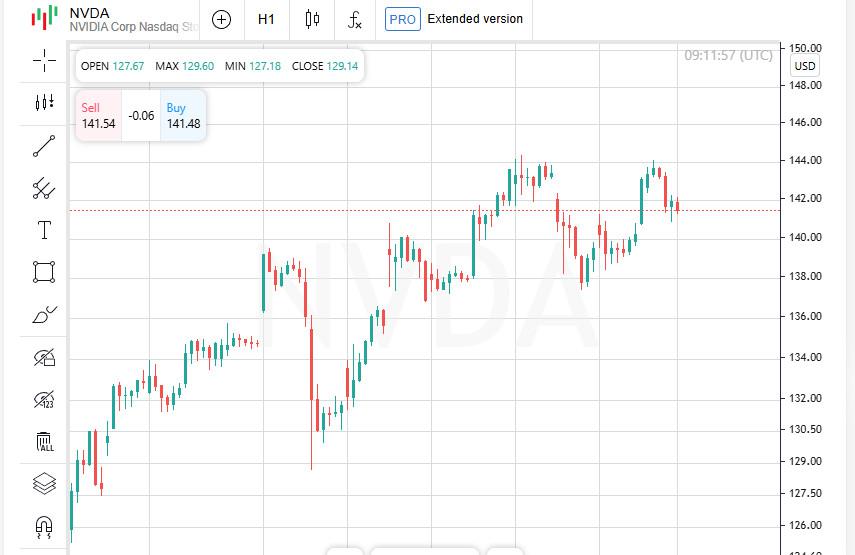Click the 130.50 price axis label
This screenshot has height=555, width=855.
pos(805,429)
